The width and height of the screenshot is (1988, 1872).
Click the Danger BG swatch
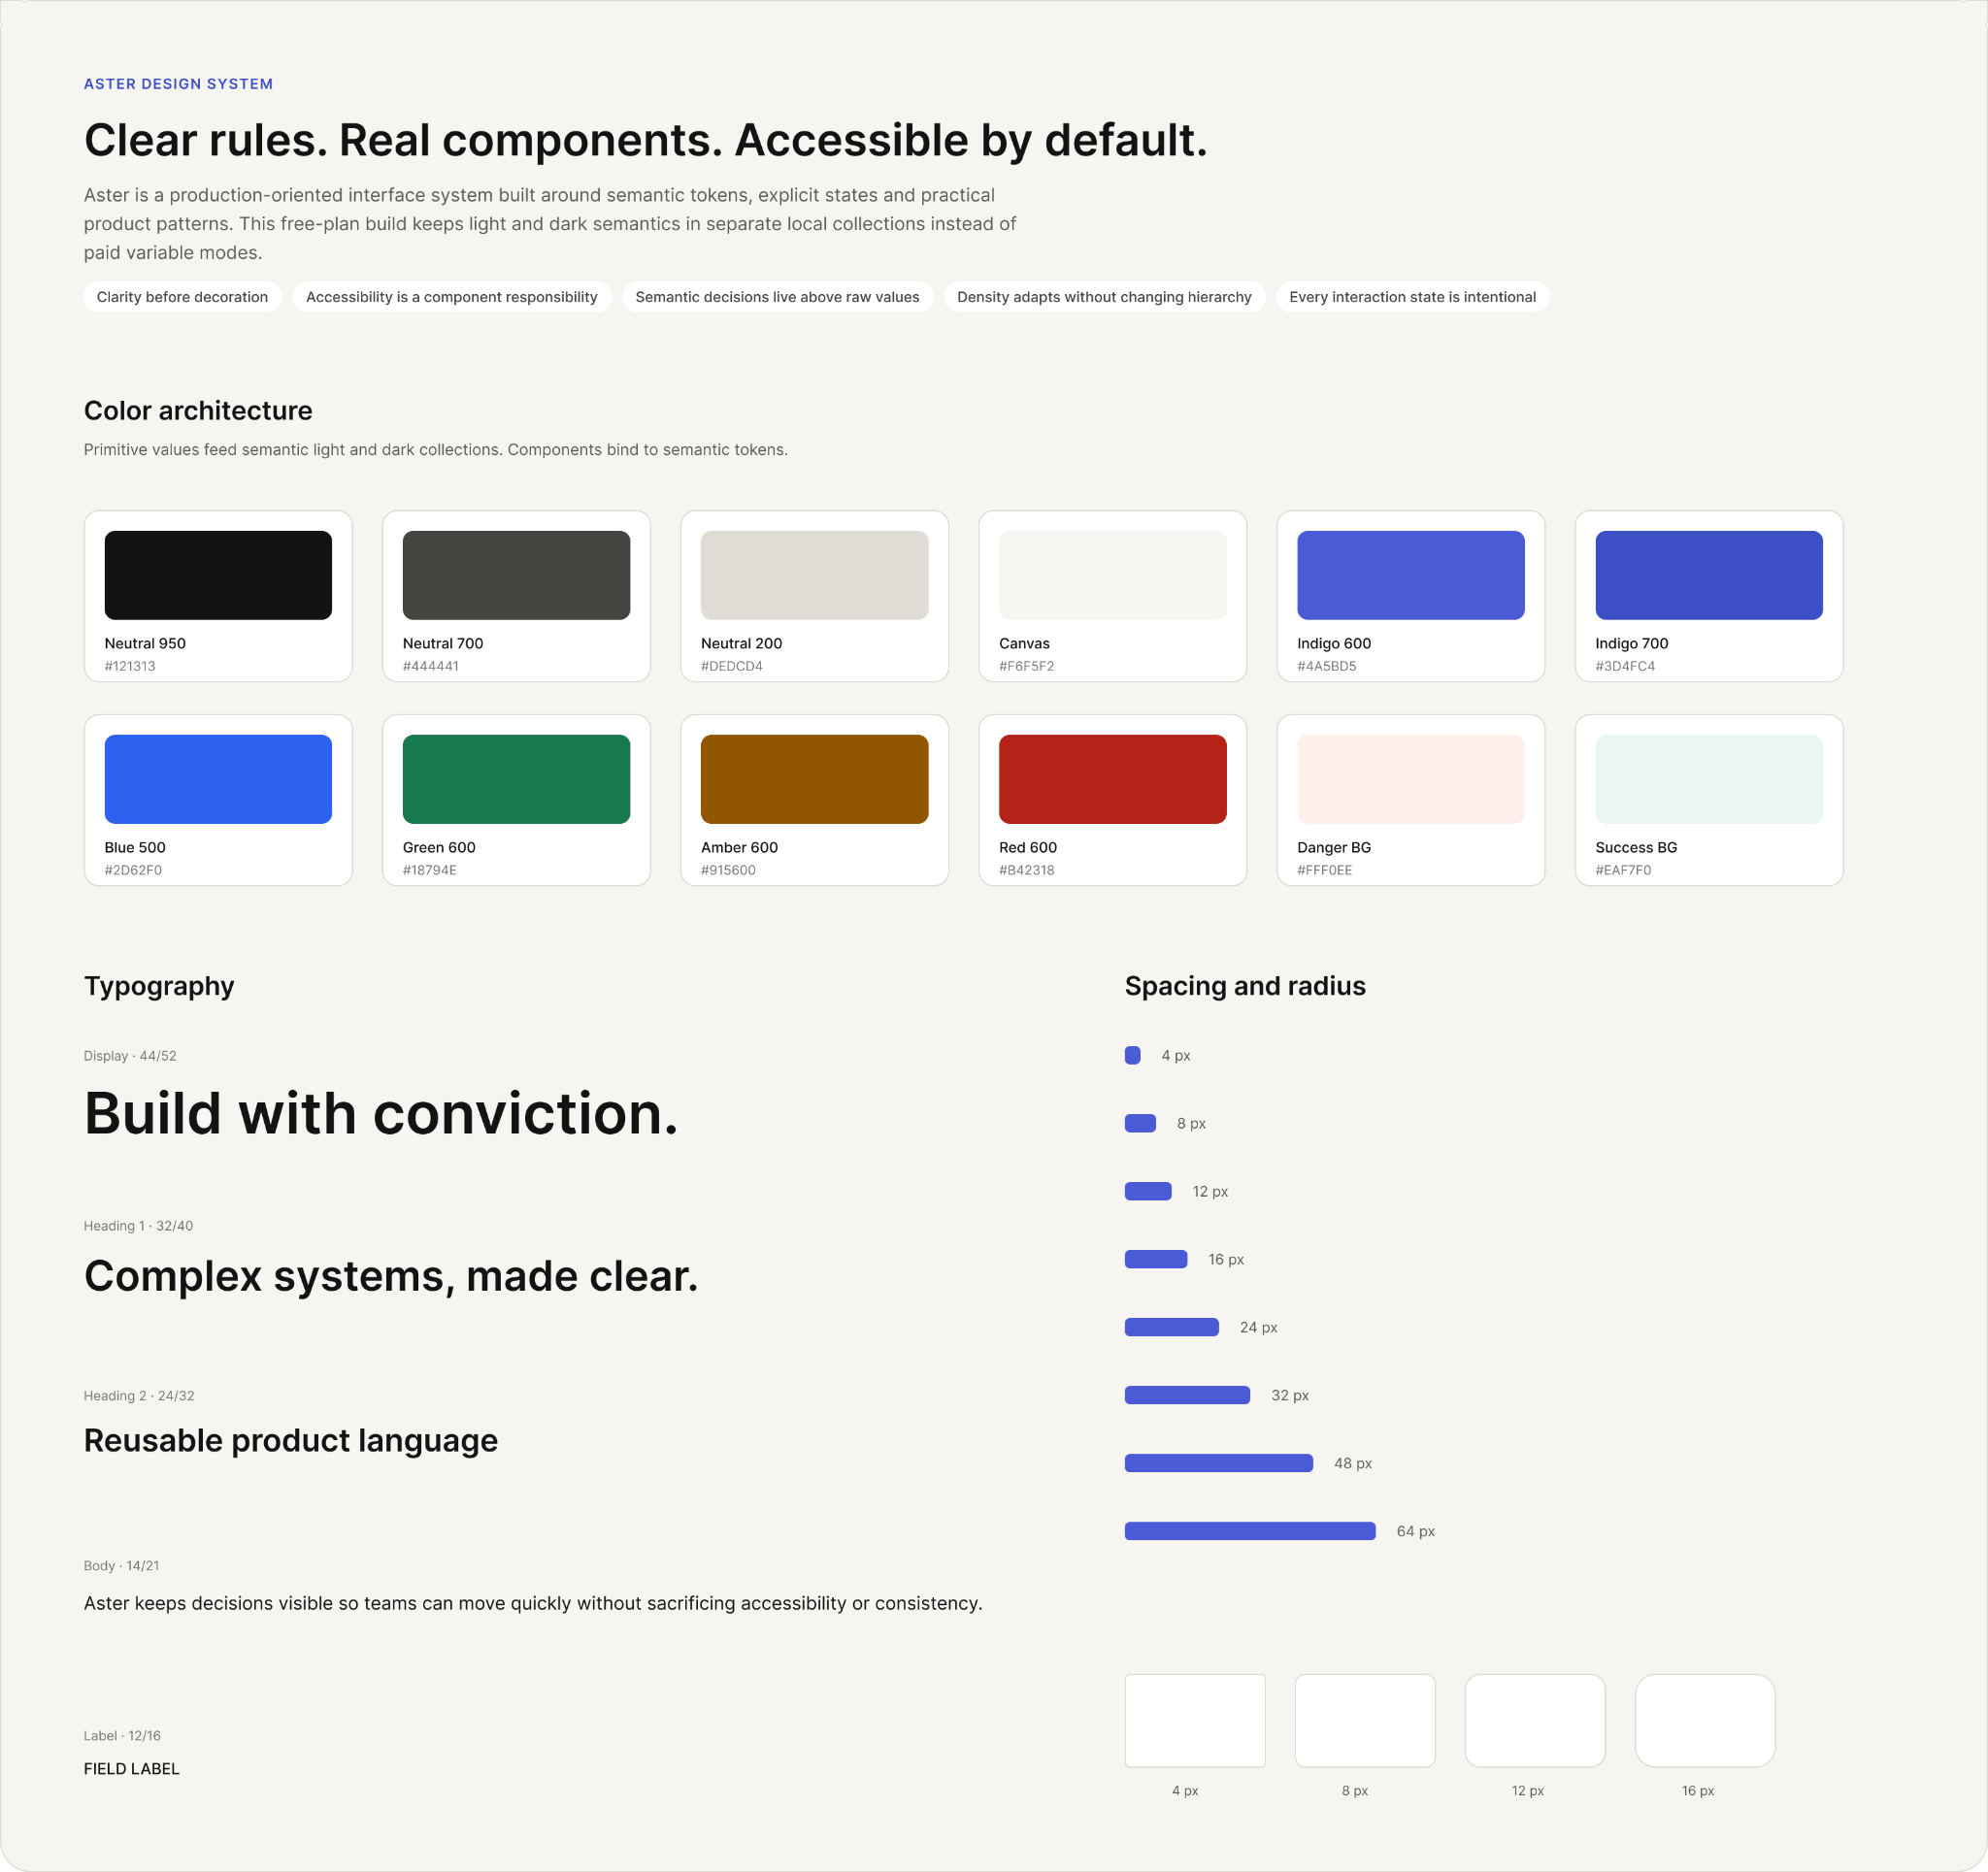tap(1410, 779)
